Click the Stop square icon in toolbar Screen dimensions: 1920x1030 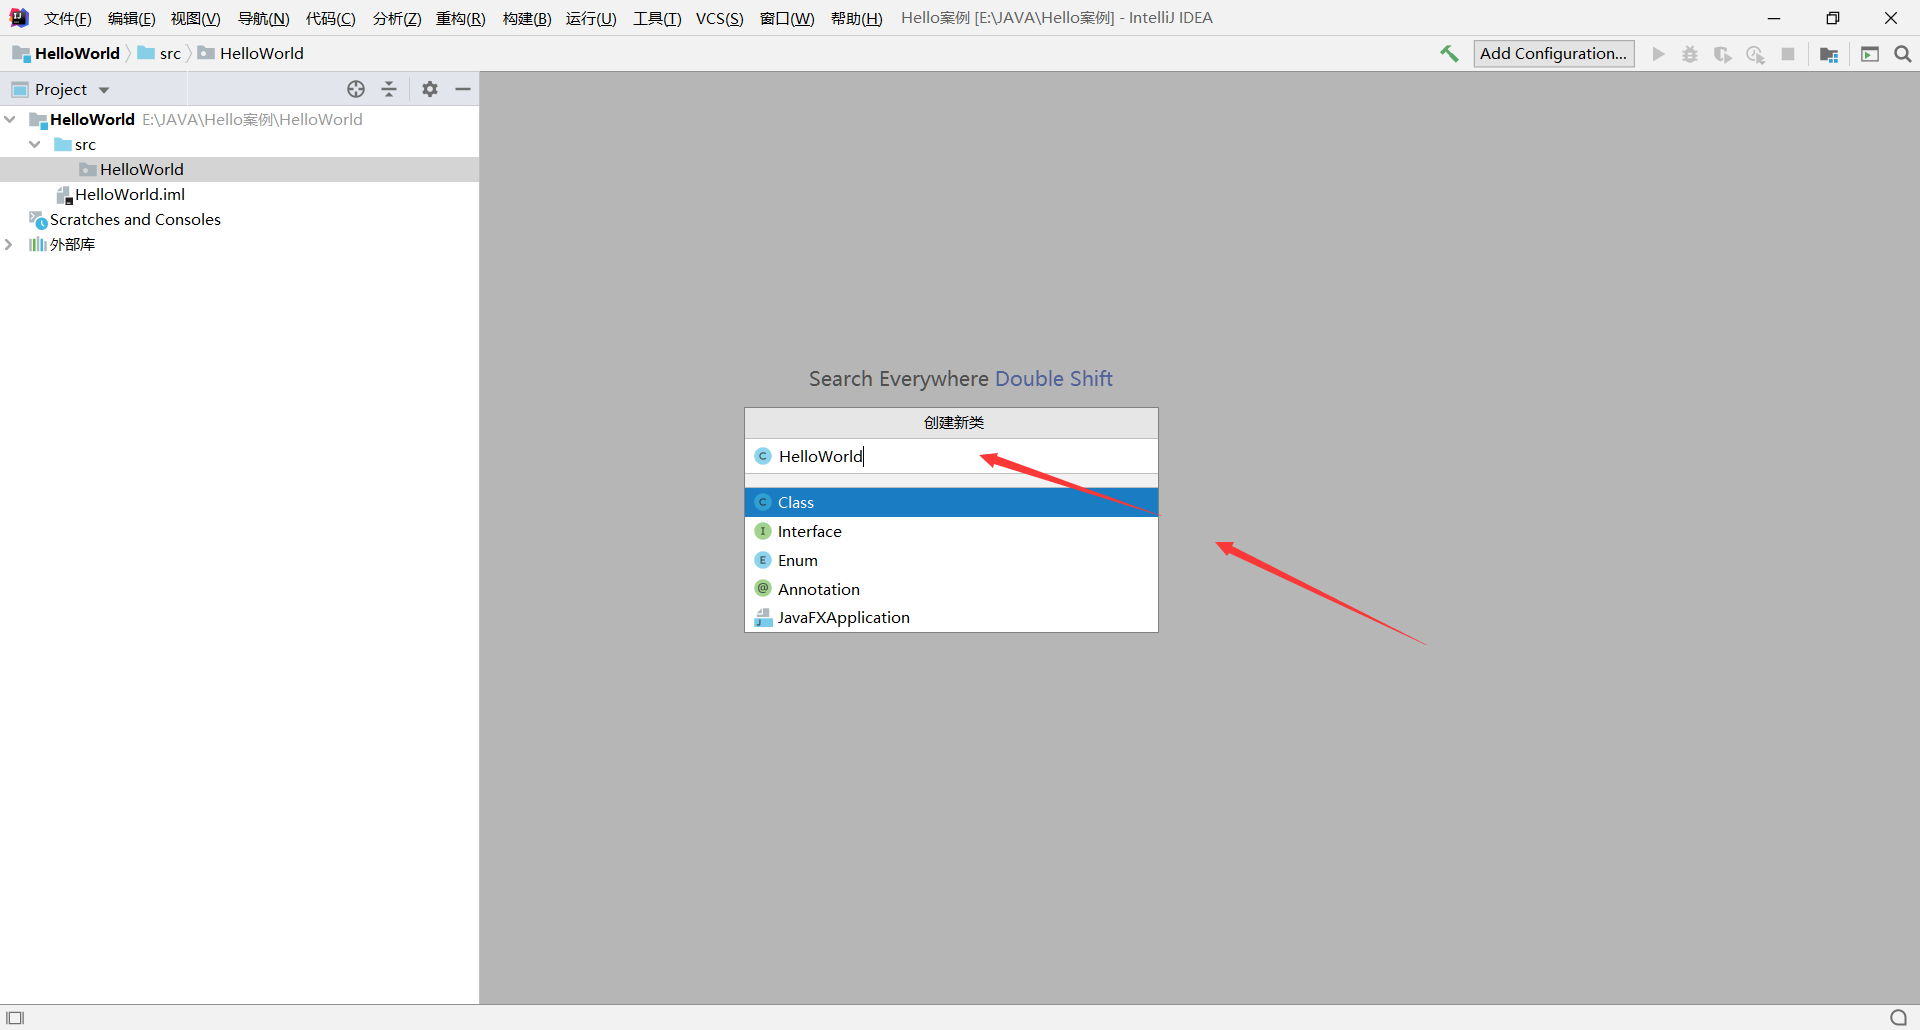1788,54
